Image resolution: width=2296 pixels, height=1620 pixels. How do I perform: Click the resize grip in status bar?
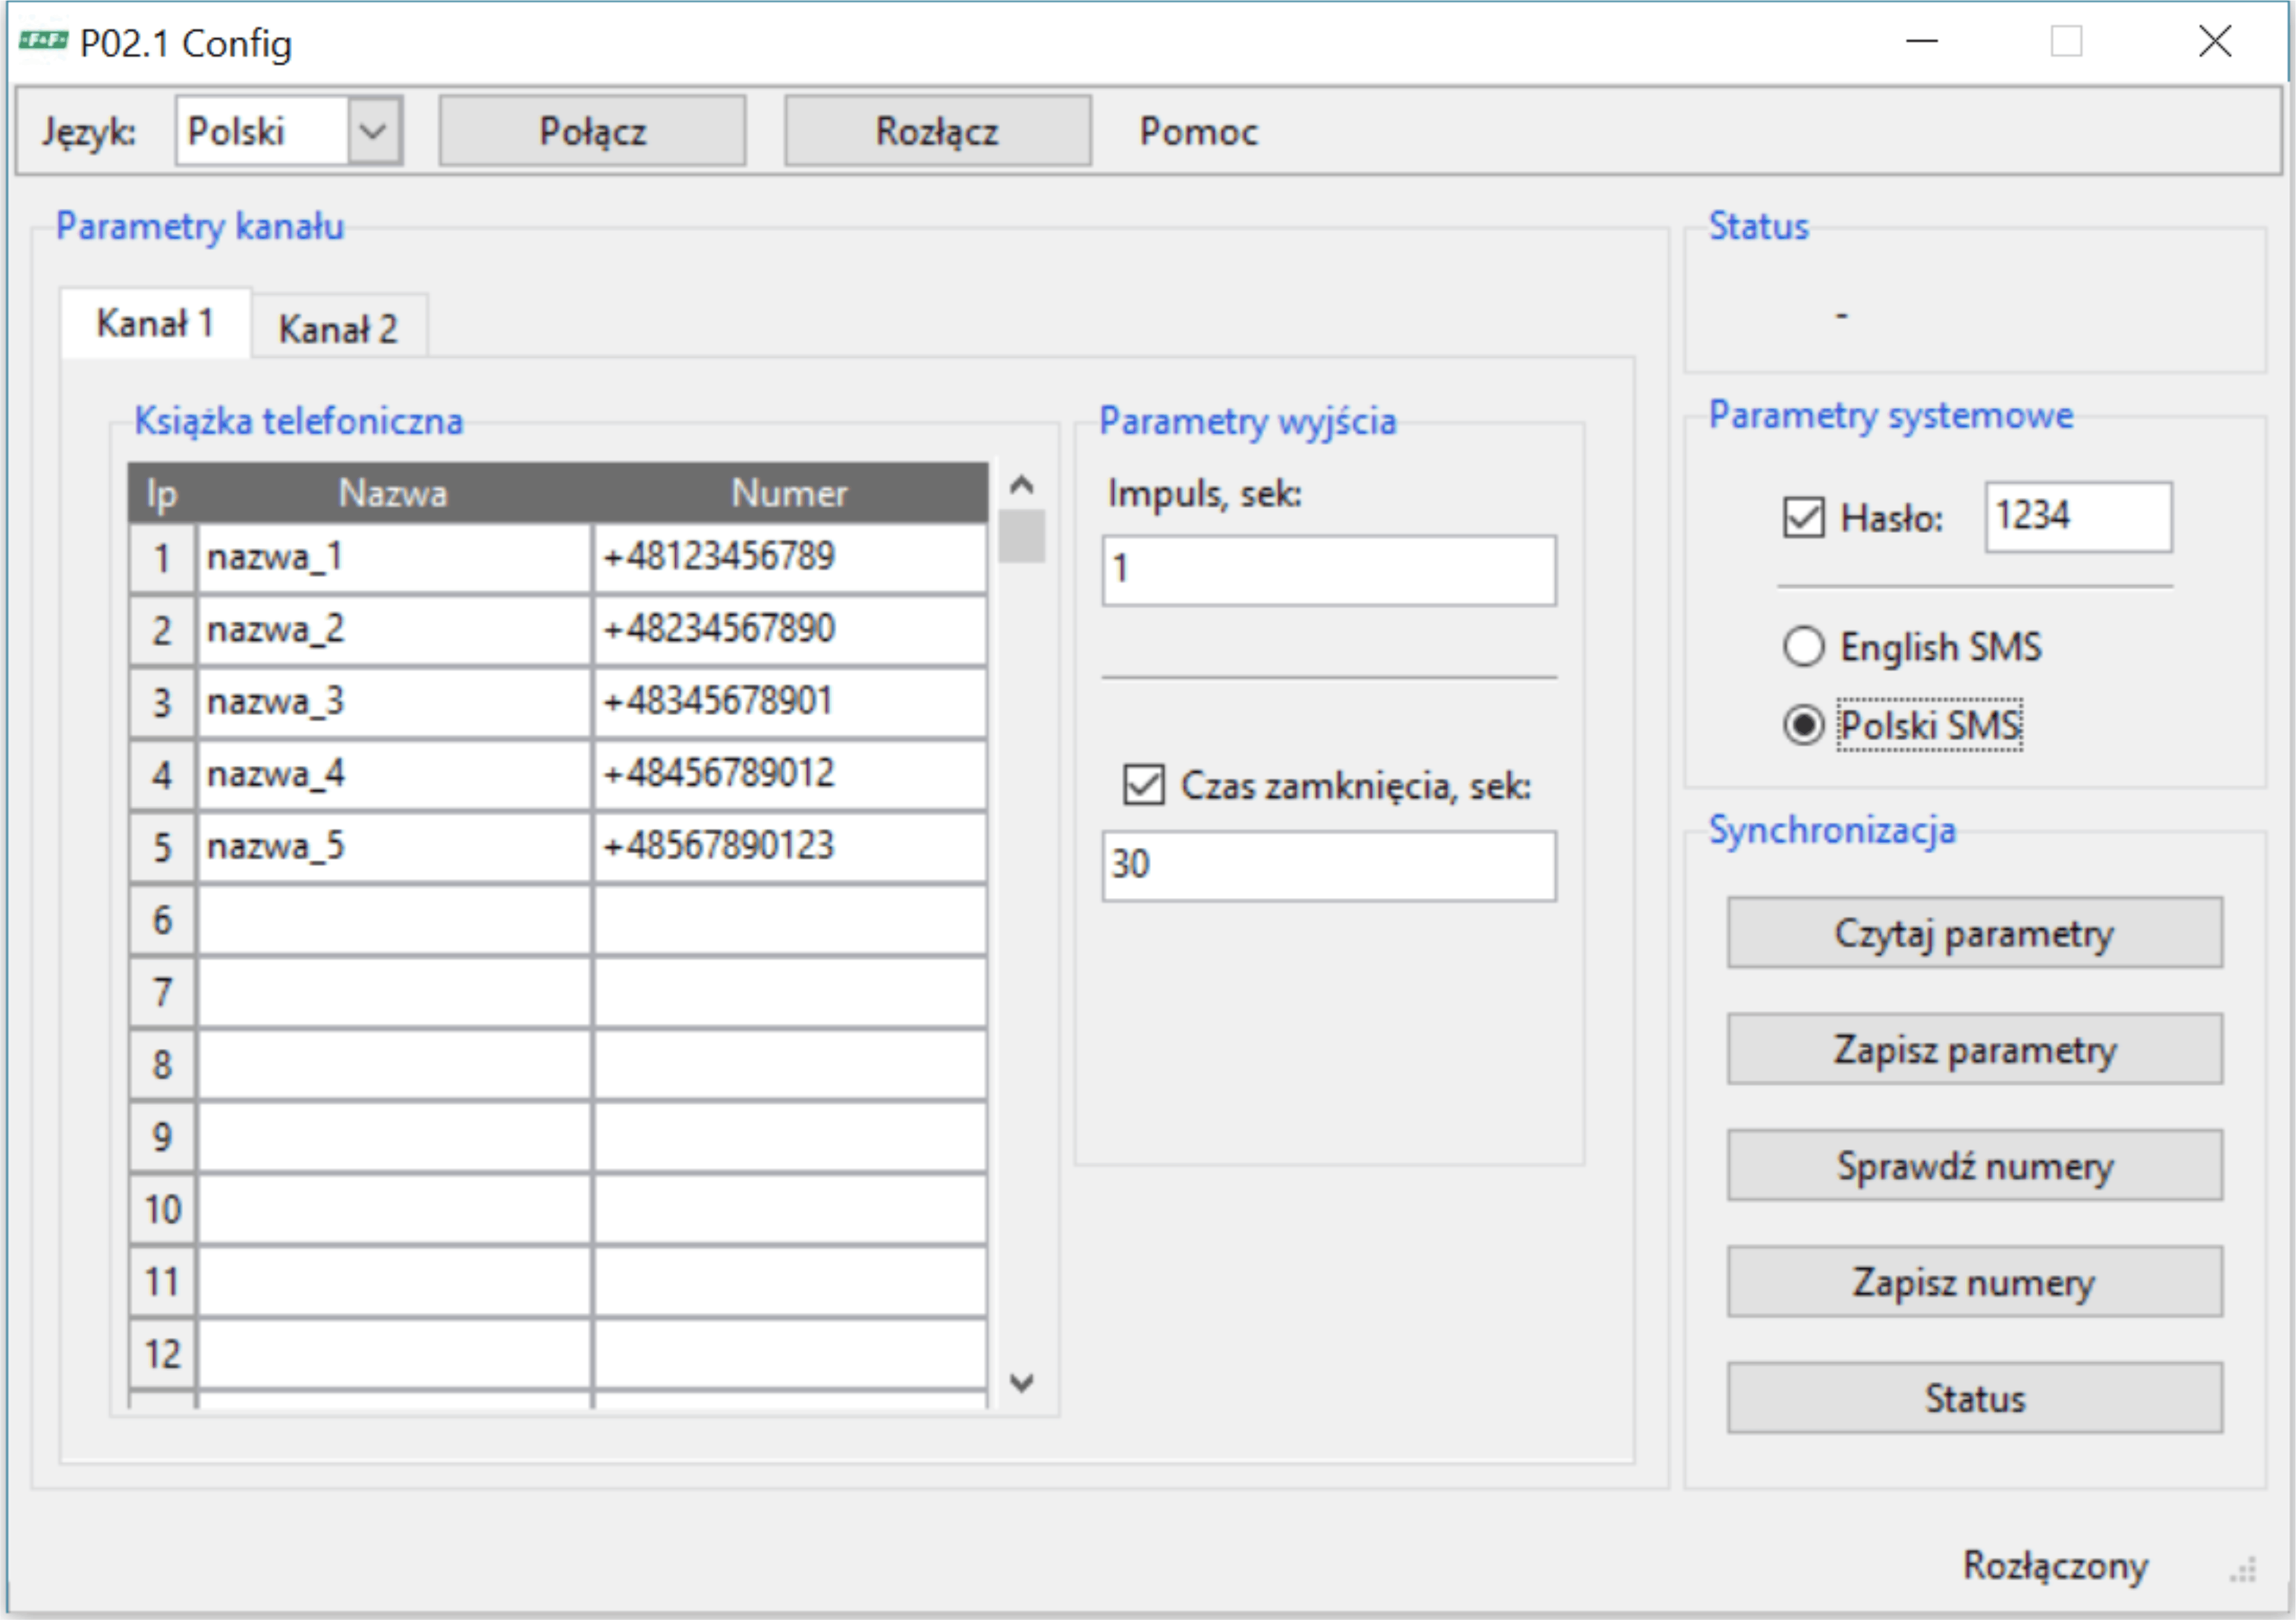[2243, 1569]
